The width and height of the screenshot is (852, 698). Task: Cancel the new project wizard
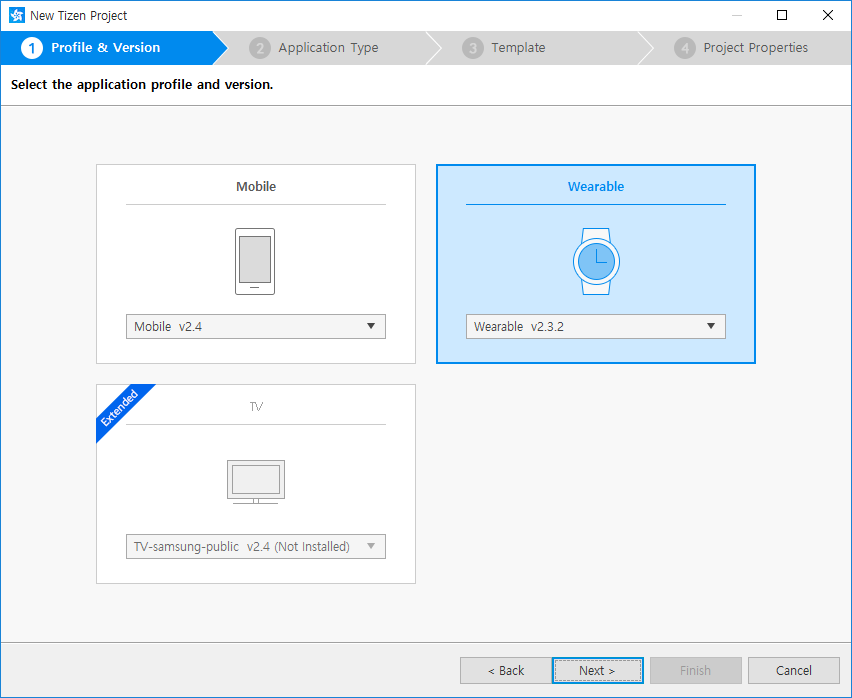coord(793,670)
